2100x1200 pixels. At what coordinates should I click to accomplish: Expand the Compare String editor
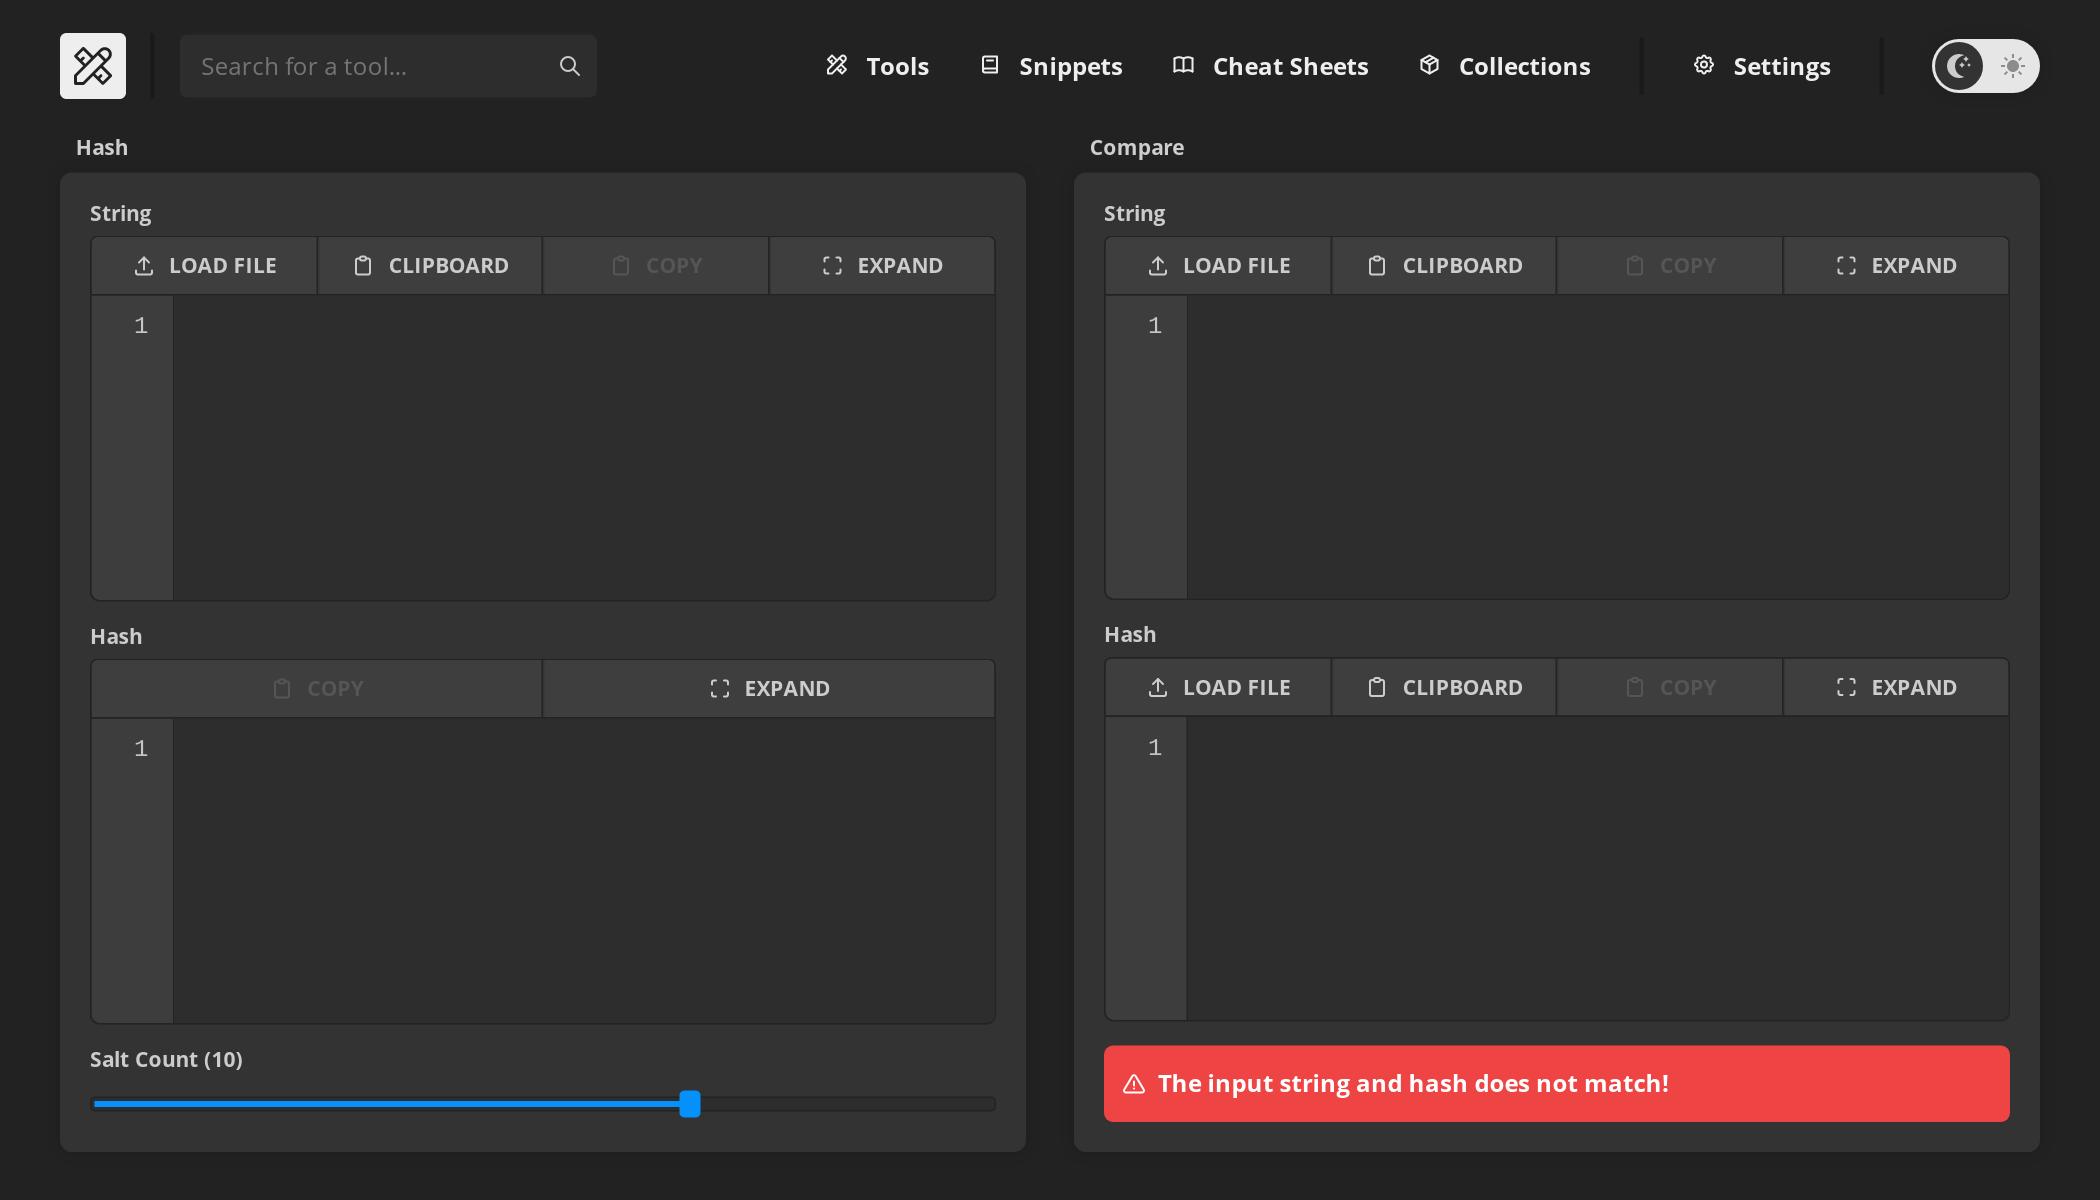click(x=1896, y=266)
